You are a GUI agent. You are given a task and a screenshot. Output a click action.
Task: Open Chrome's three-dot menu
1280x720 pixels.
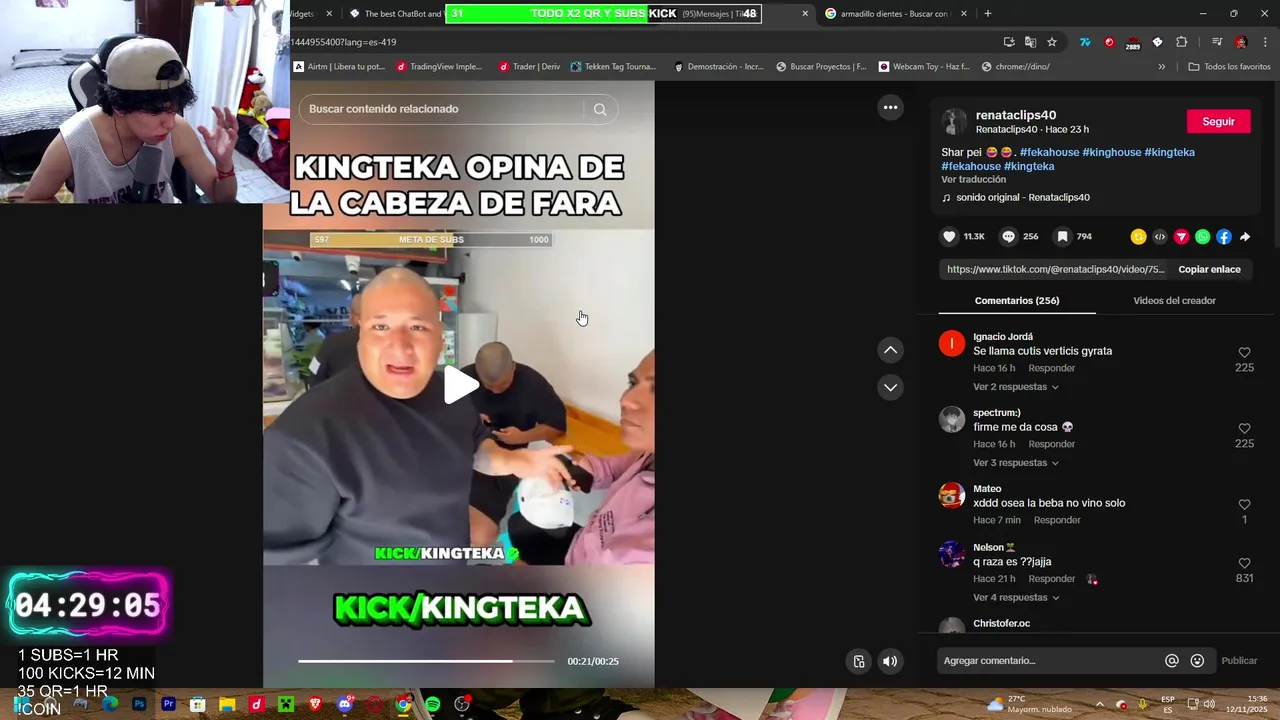coord(1266,42)
